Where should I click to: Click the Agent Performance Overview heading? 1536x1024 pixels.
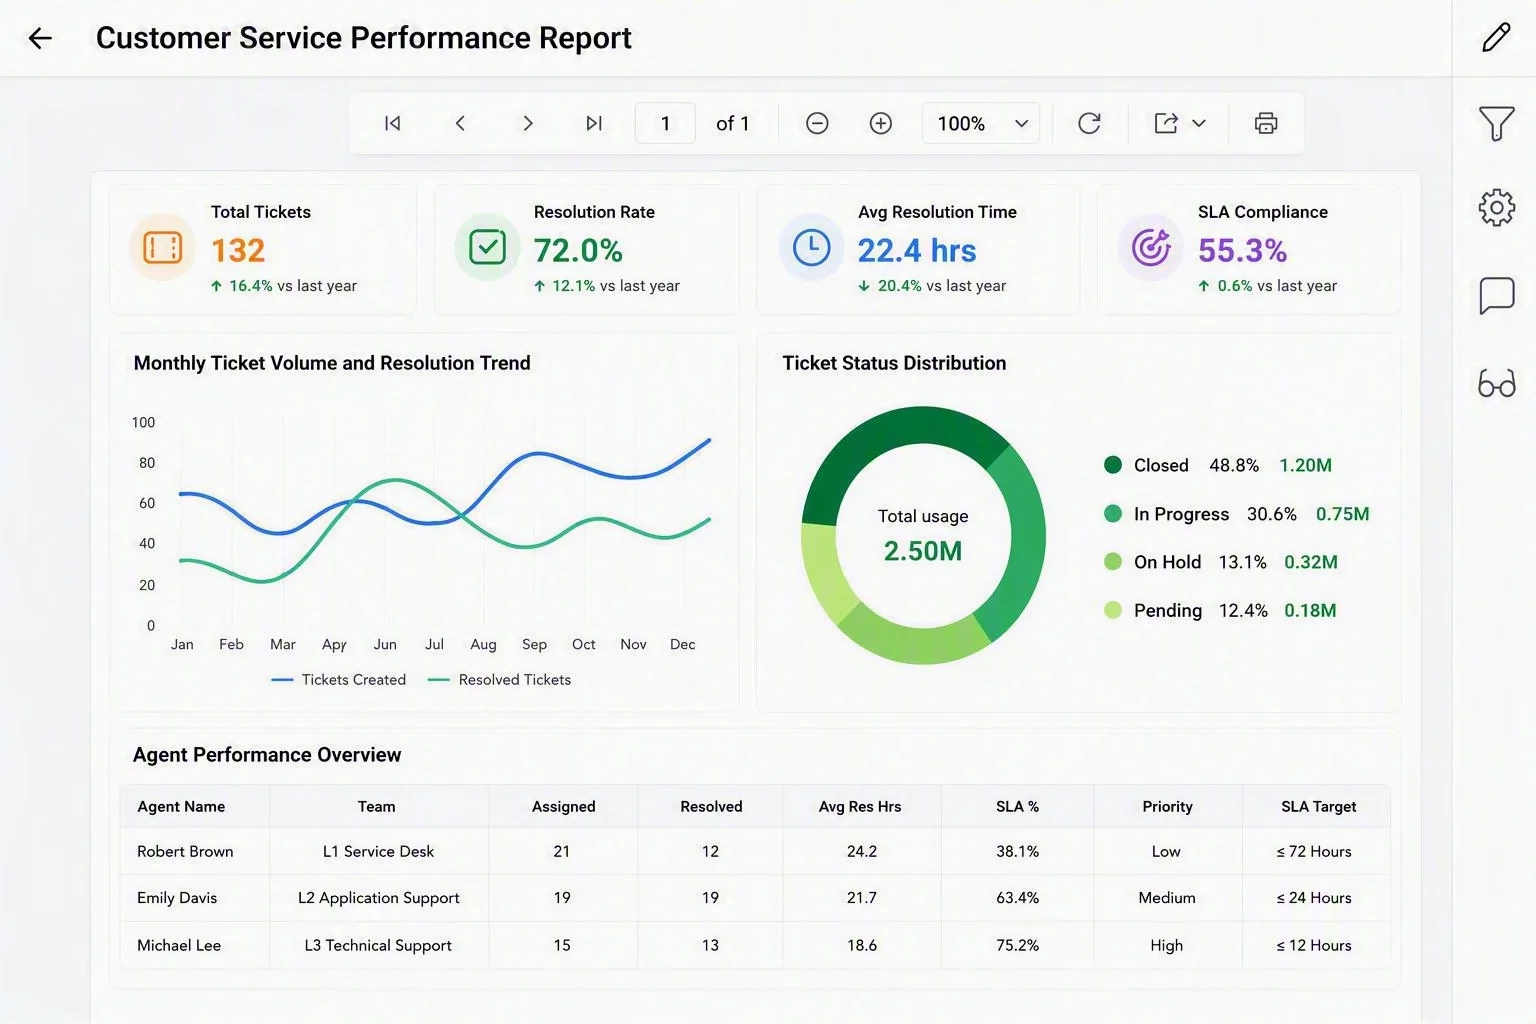pyautogui.click(x=267, y=755)
